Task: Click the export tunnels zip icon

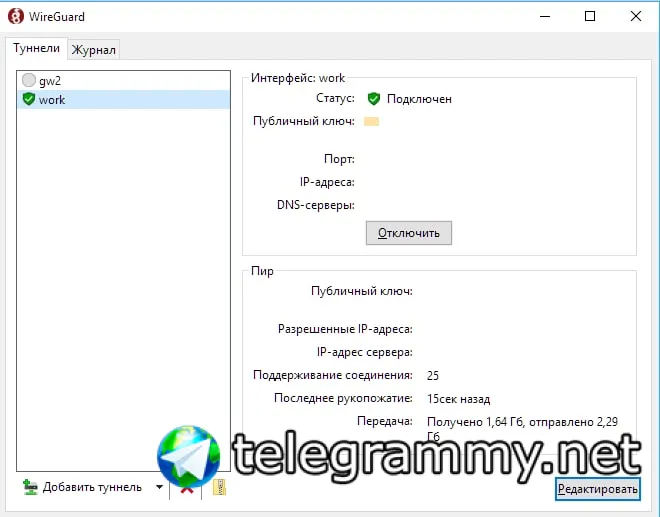Action: click(219, 488)
